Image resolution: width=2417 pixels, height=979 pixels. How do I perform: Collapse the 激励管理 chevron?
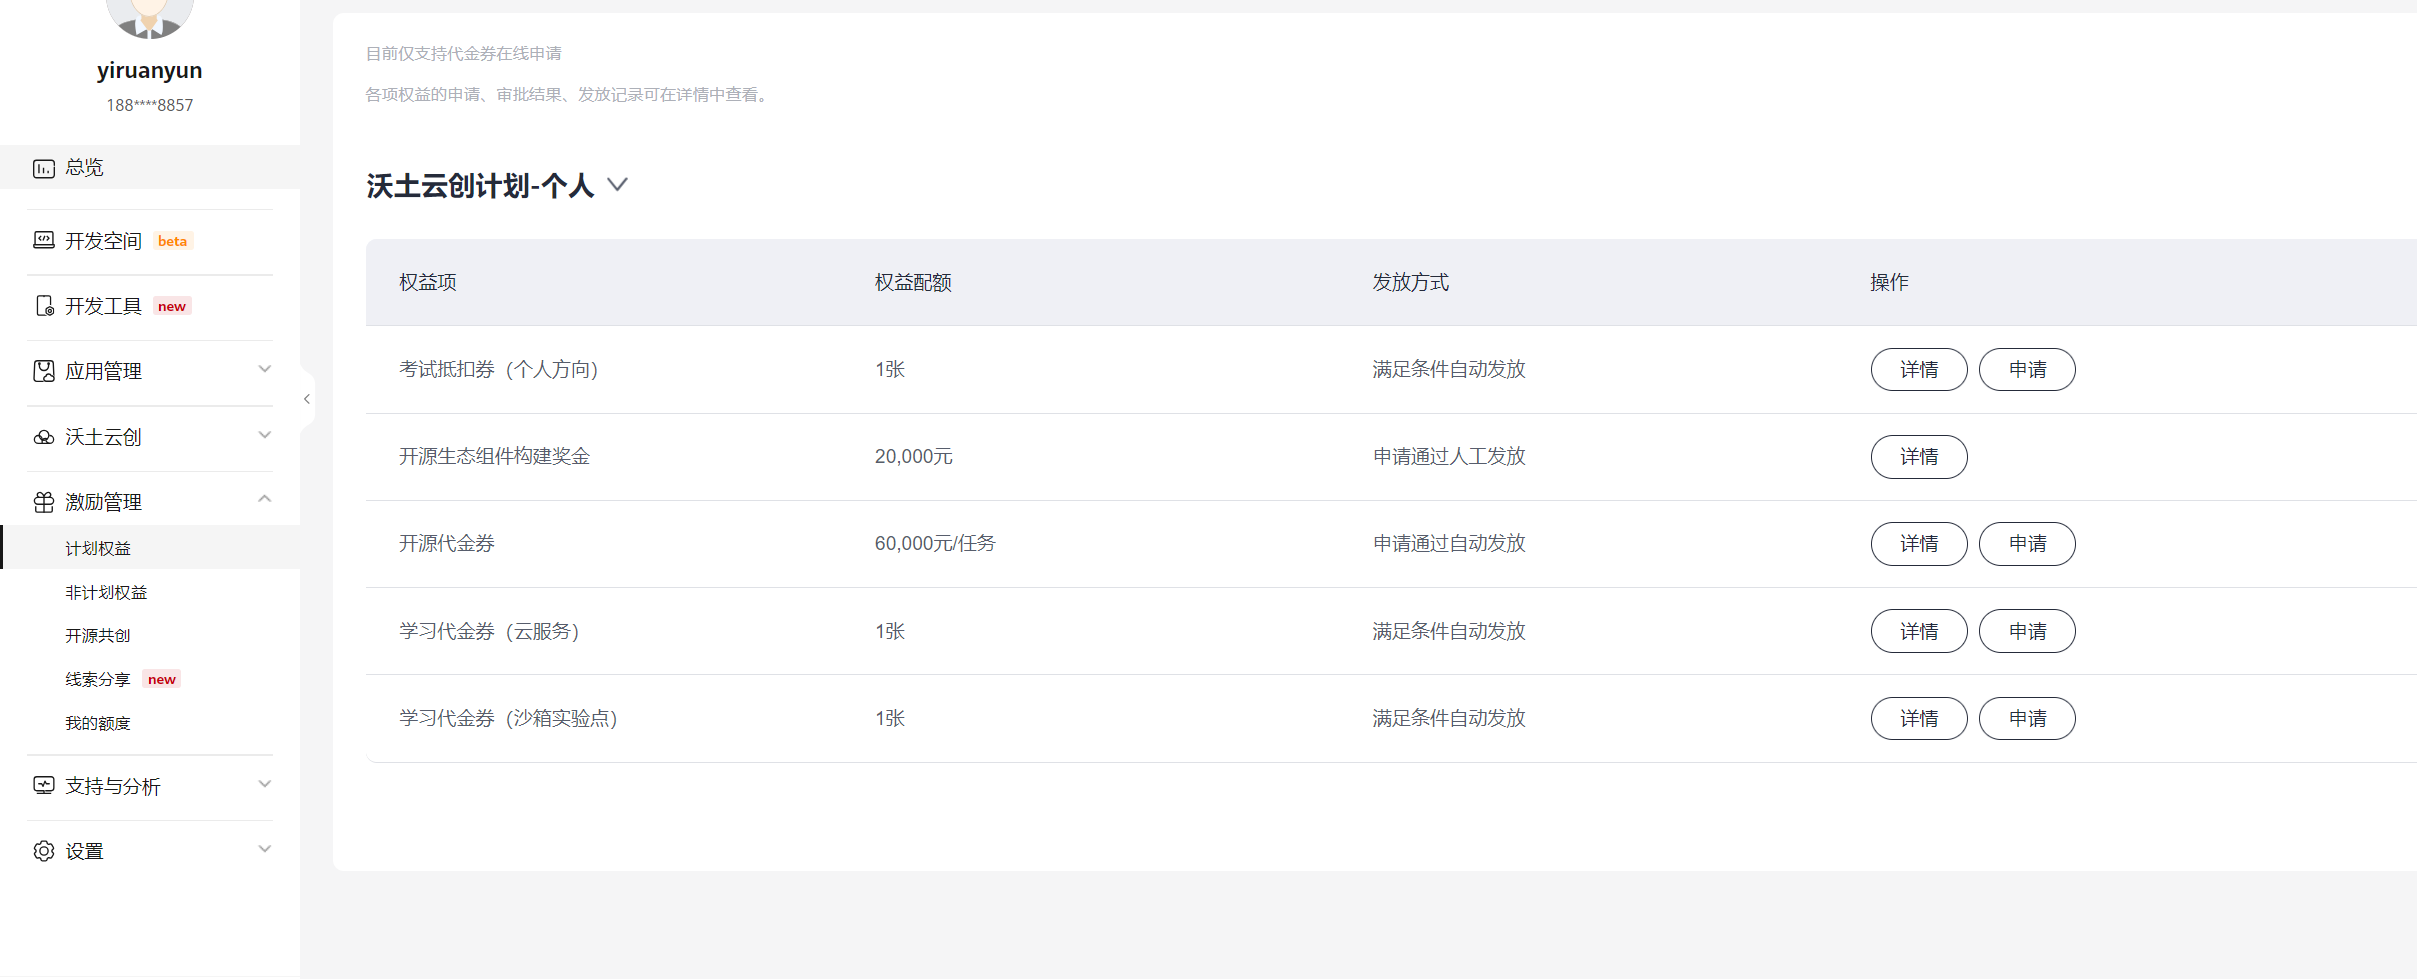coord(265,499)
